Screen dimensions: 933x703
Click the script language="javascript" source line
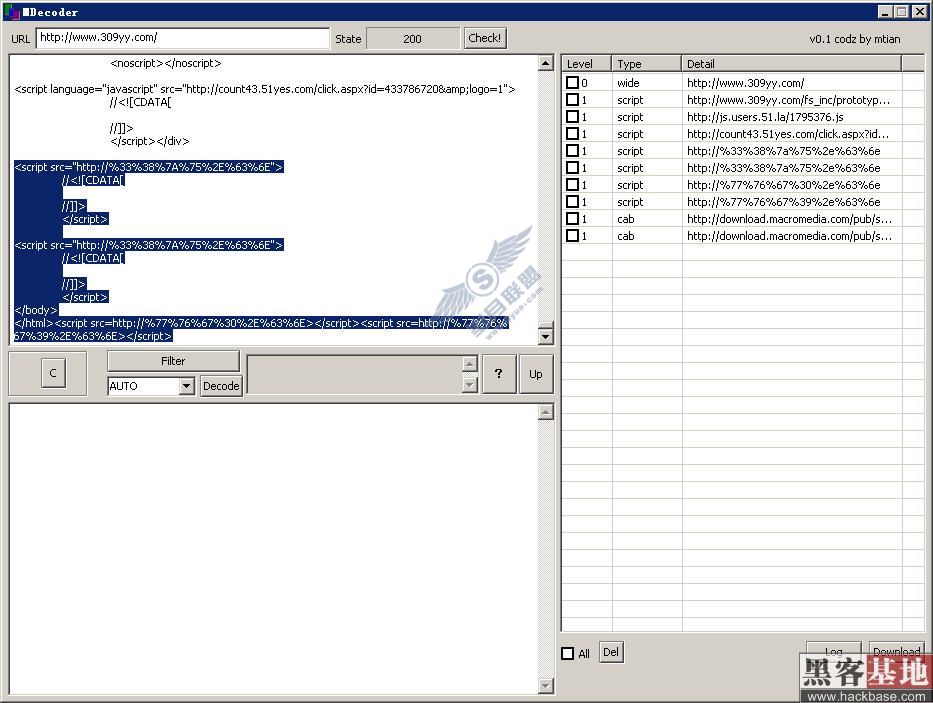265,89
